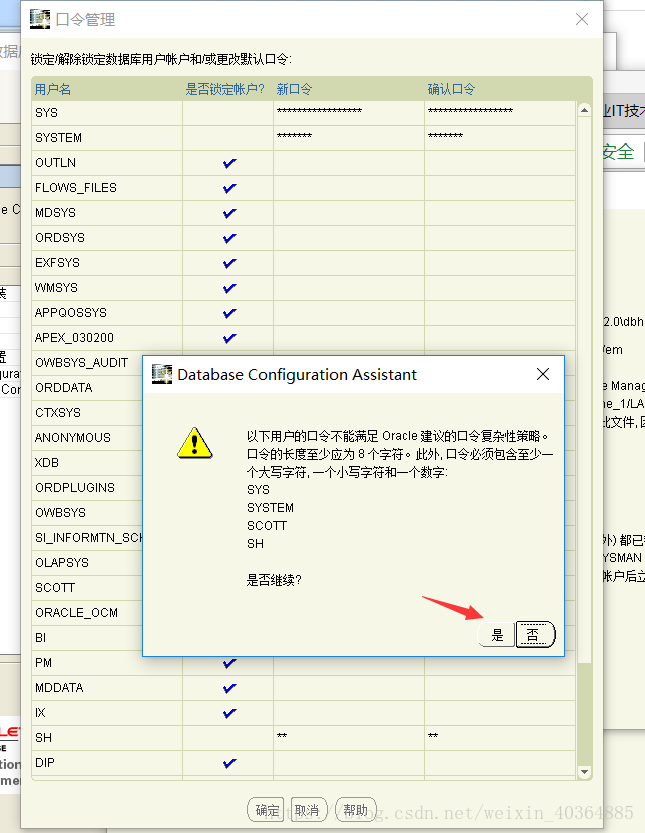Image resolution: width=645 pixels, height=833 pixels.
Task: Select the XDB username cell
Action: (x=87, y=463)
